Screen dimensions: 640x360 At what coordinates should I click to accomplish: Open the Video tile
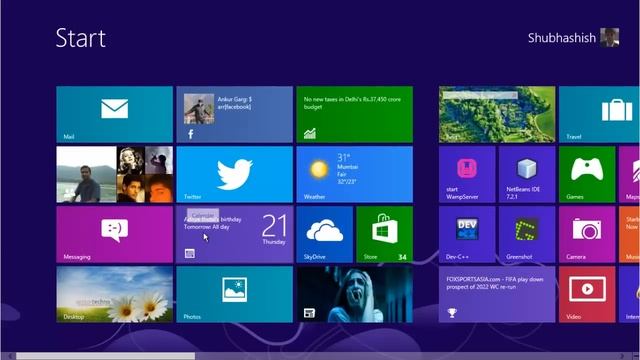[587, 294]
